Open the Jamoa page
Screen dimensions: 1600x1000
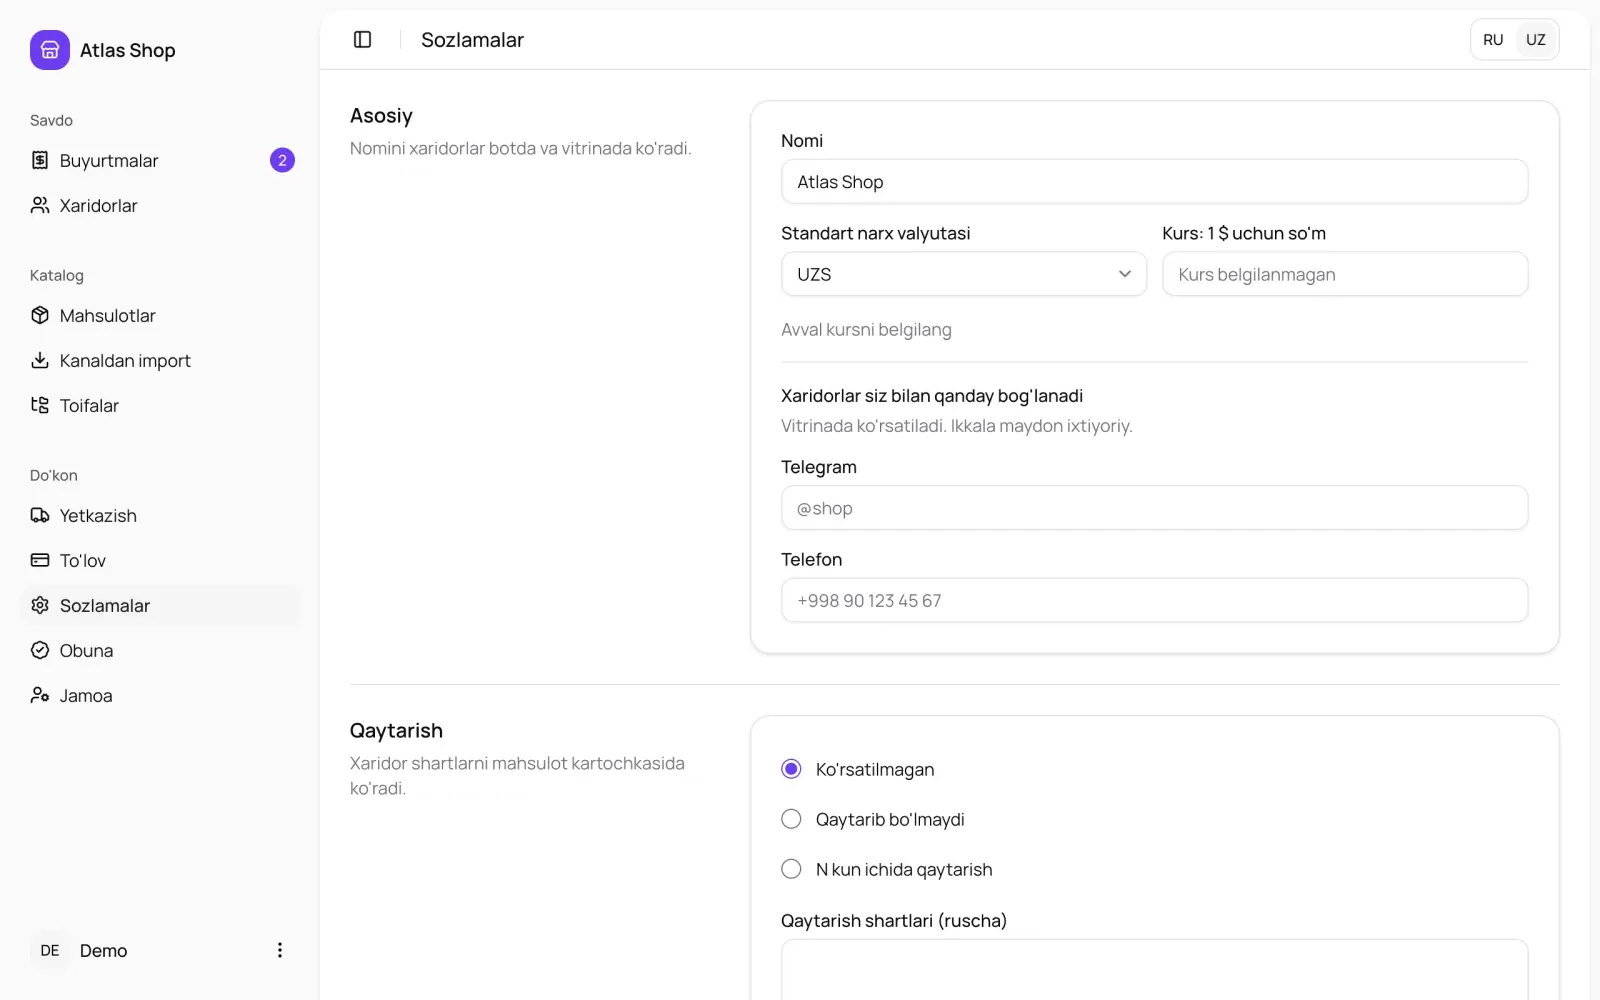[160, 695]
